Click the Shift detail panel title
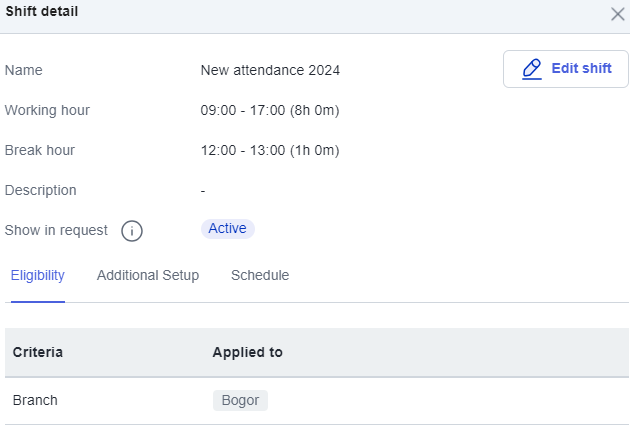Viewport: 630px width, 428px height. click(x=42, y=11)
